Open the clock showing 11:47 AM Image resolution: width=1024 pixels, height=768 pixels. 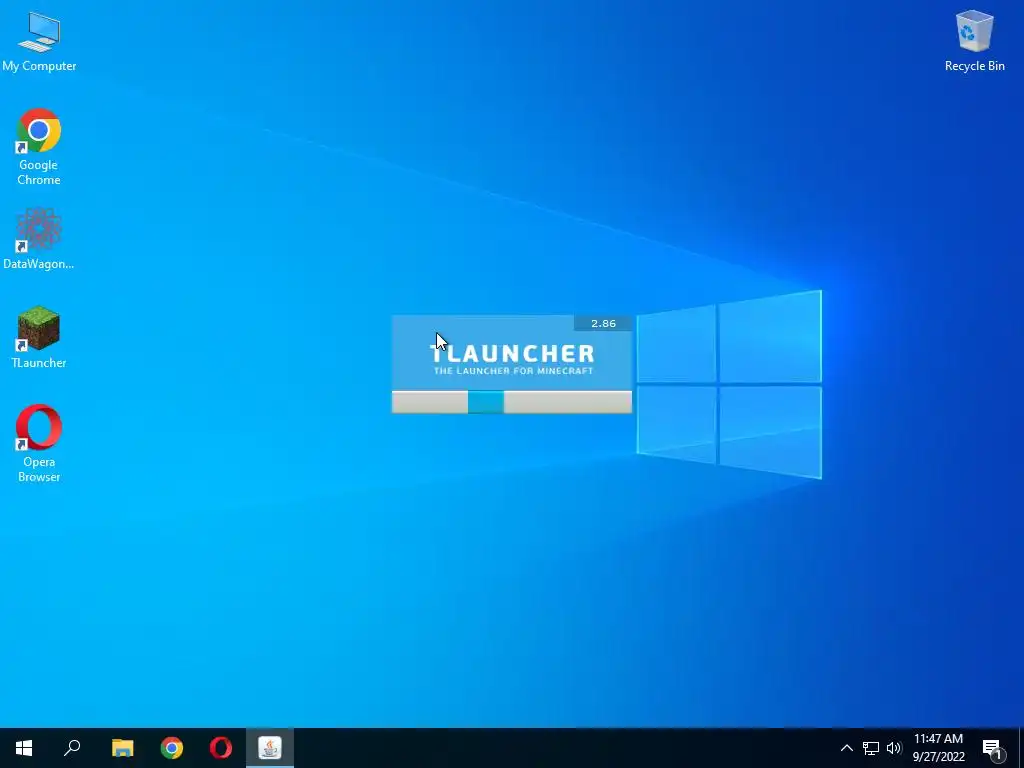point(938,748)
